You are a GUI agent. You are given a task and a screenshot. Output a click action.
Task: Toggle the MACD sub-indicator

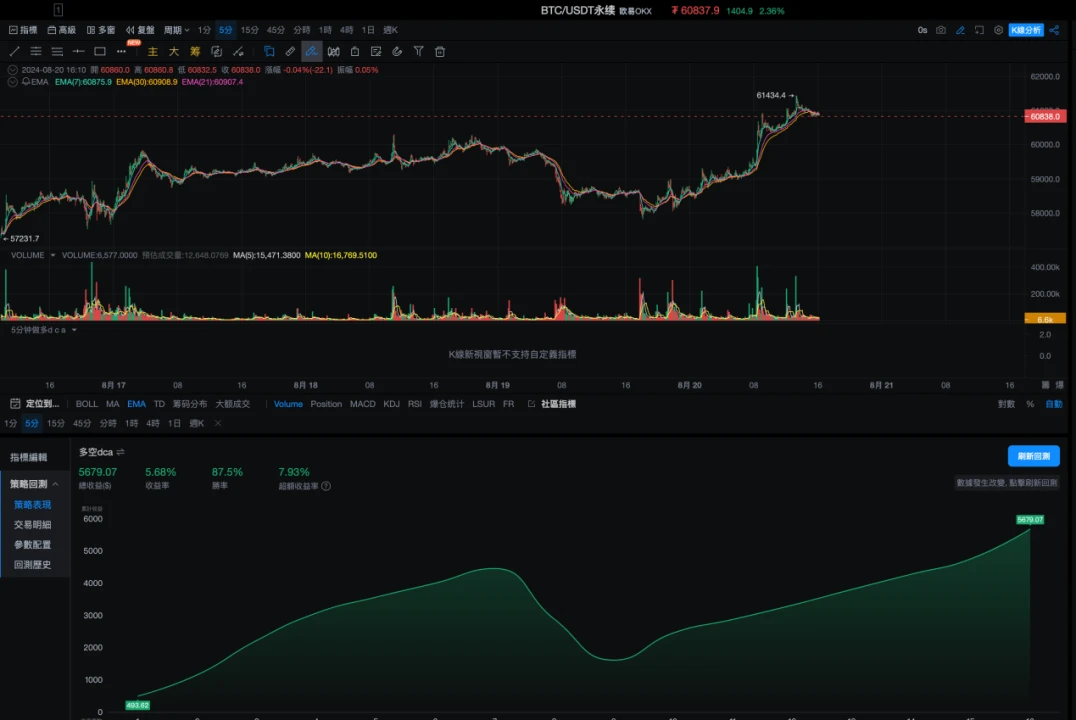pos(362,404)
